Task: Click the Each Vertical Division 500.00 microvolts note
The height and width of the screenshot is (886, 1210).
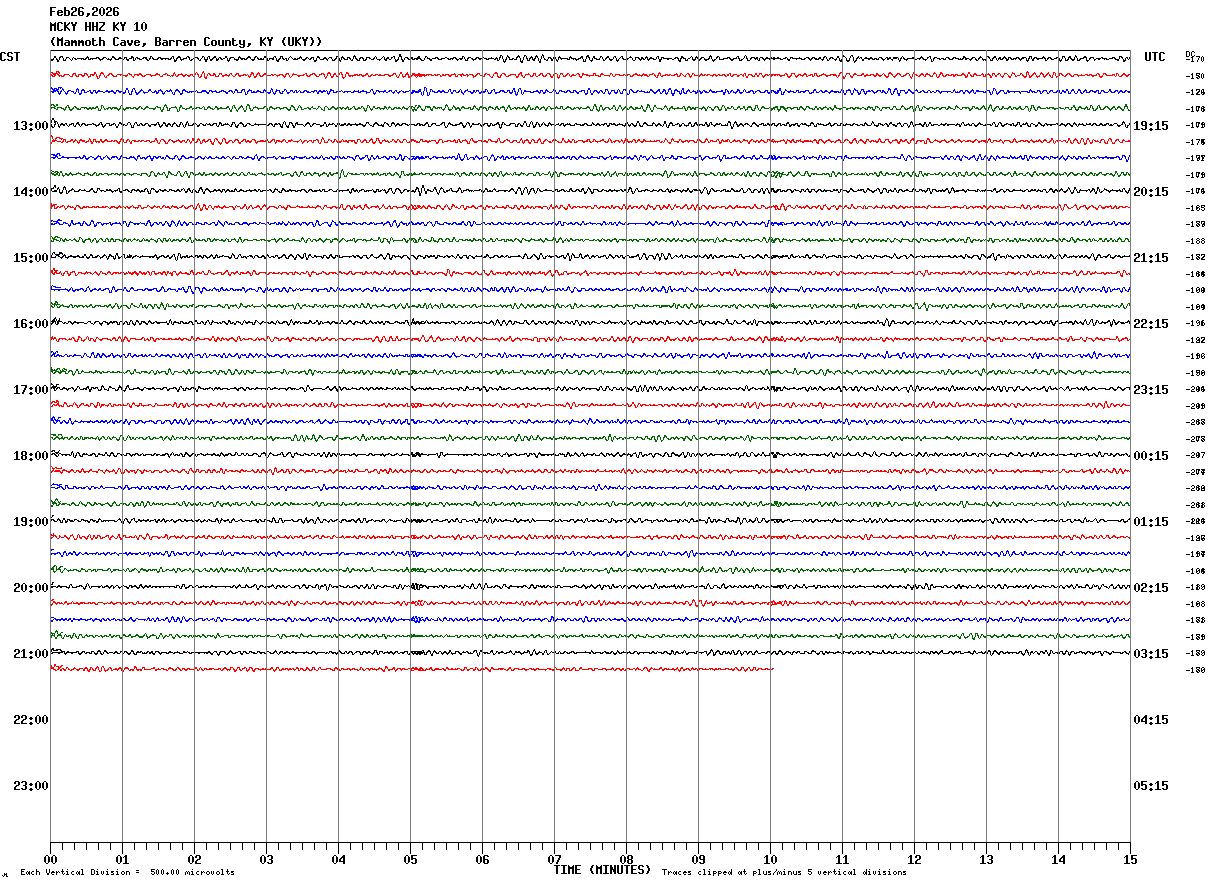Action: tap(127, 872)
